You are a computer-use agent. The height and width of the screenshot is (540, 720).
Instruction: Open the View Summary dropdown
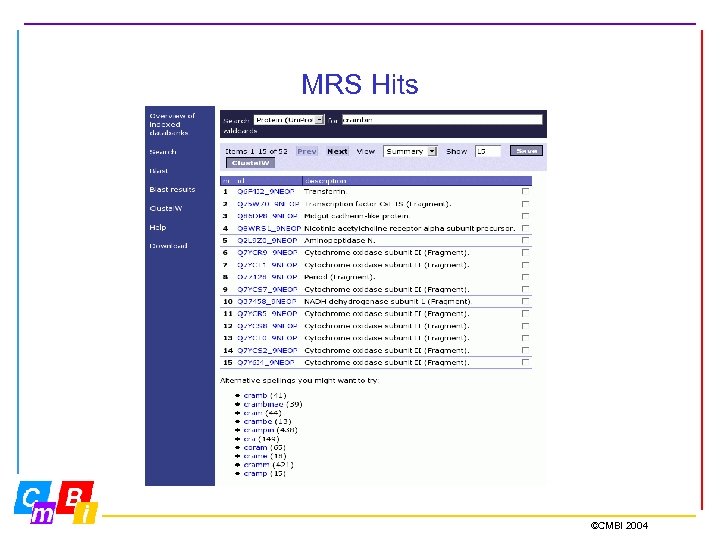[410, 151]
